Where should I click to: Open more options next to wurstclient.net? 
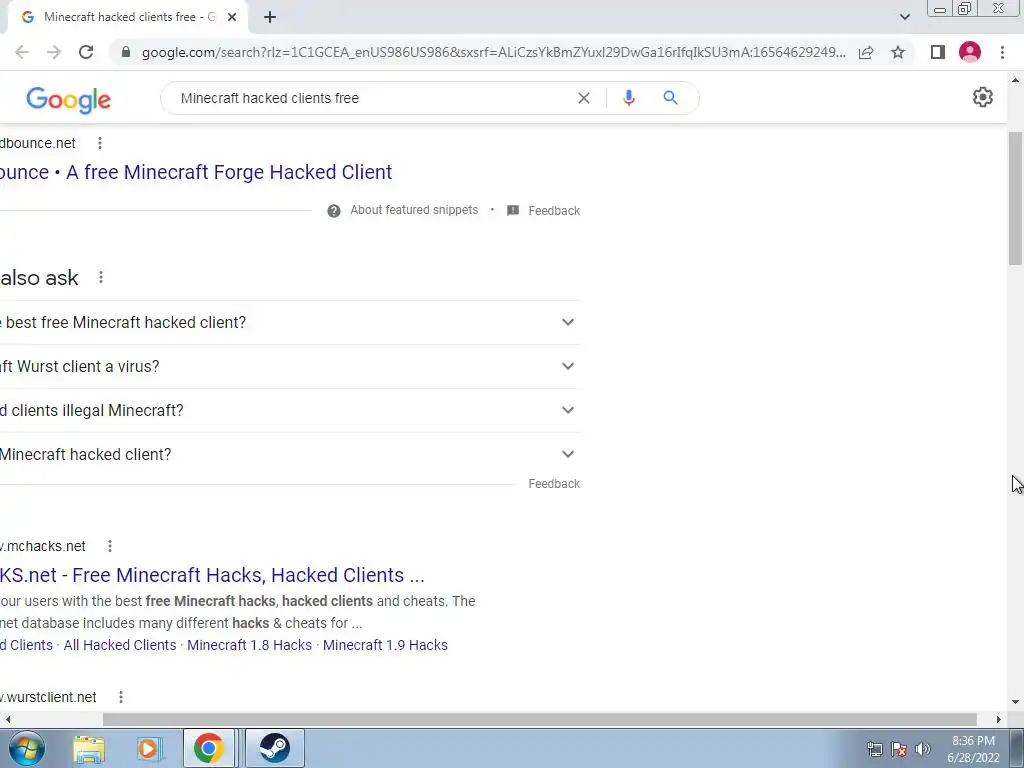point(121,697)
